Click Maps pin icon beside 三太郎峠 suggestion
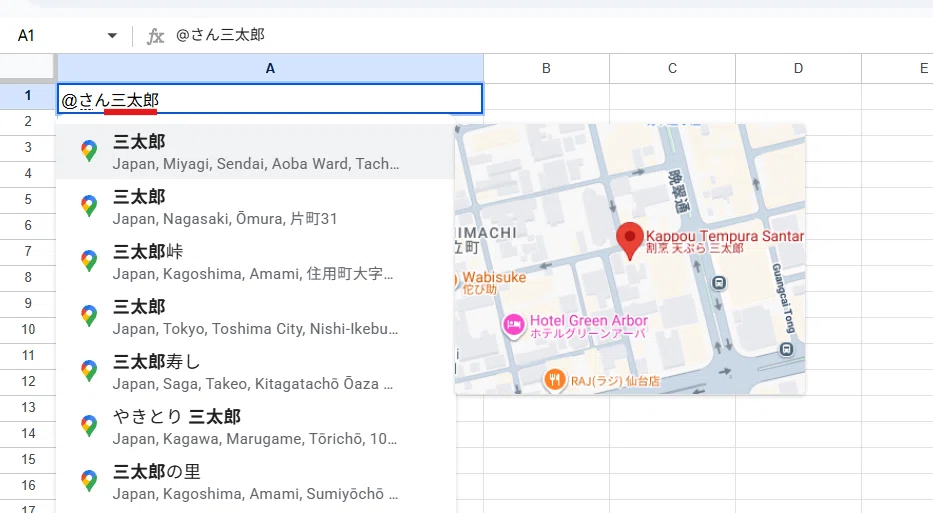Image resolution: width=933 pixels, height=513 pixels. [89, 261]
